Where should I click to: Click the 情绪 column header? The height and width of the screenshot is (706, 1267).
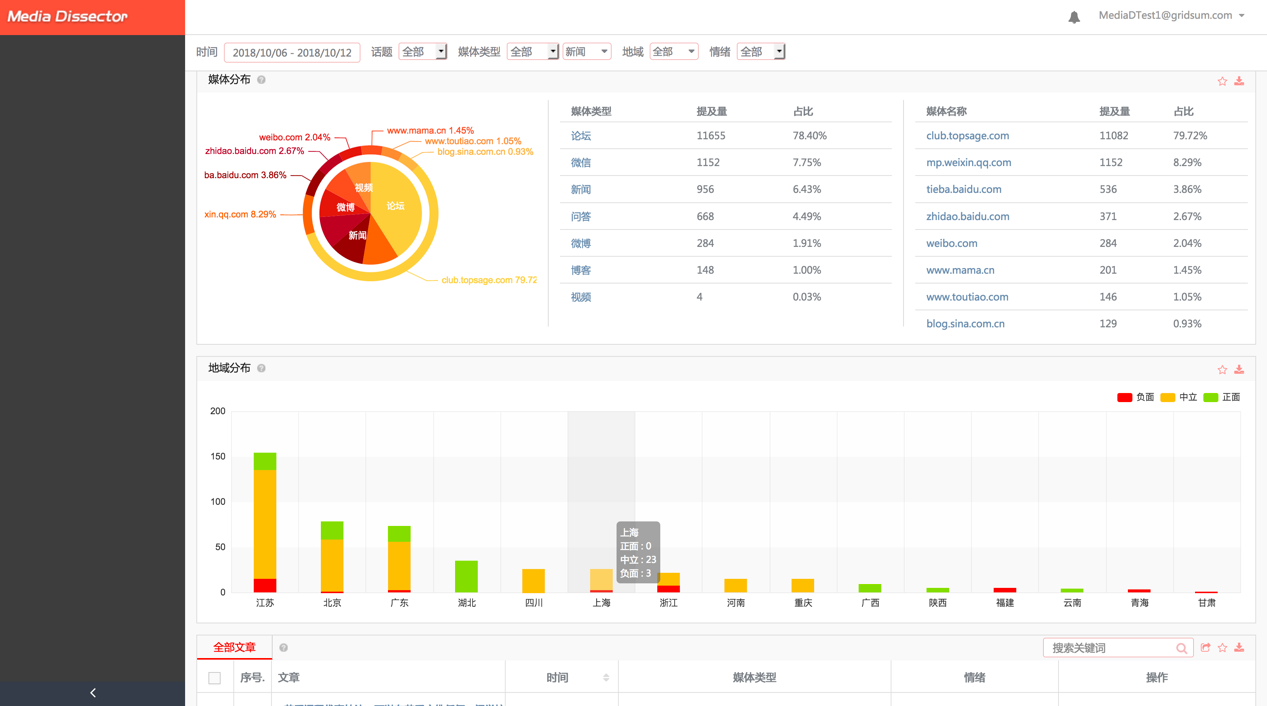(x=974, y=678)
